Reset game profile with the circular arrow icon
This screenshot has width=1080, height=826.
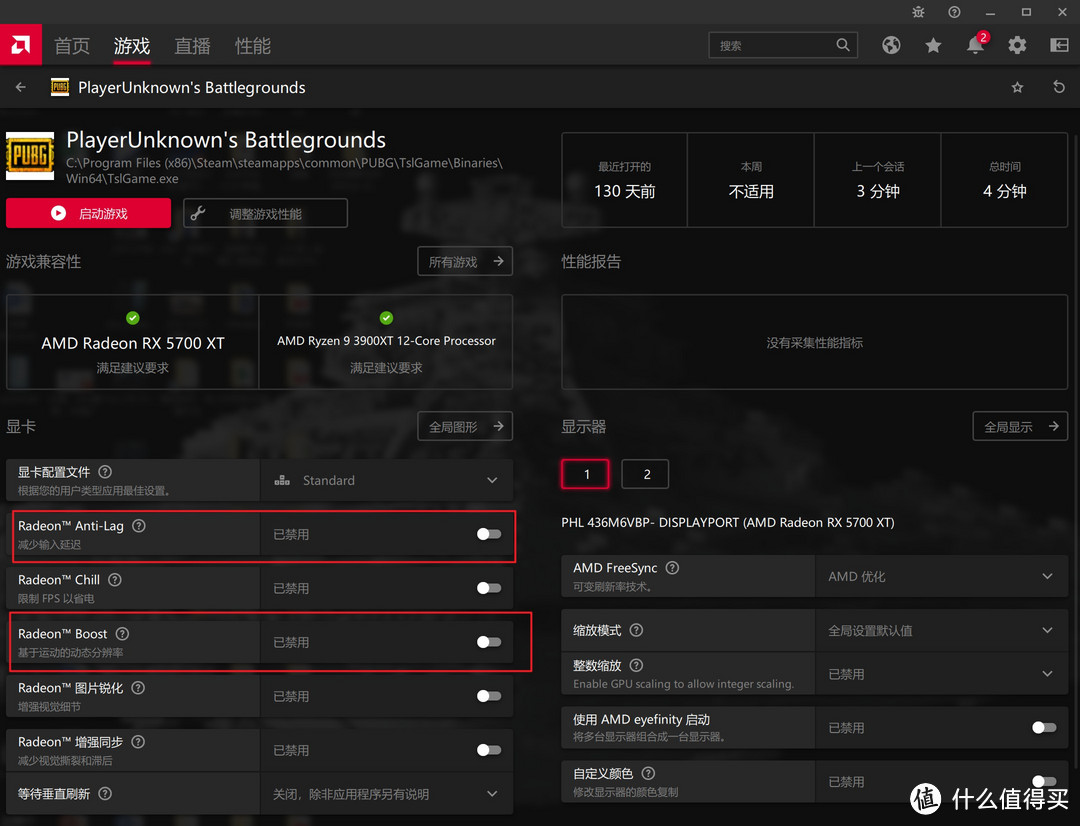click(1059, 87)
